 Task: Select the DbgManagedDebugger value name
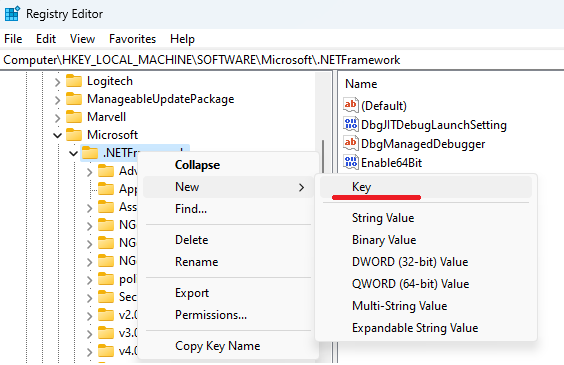coord(423,144)
